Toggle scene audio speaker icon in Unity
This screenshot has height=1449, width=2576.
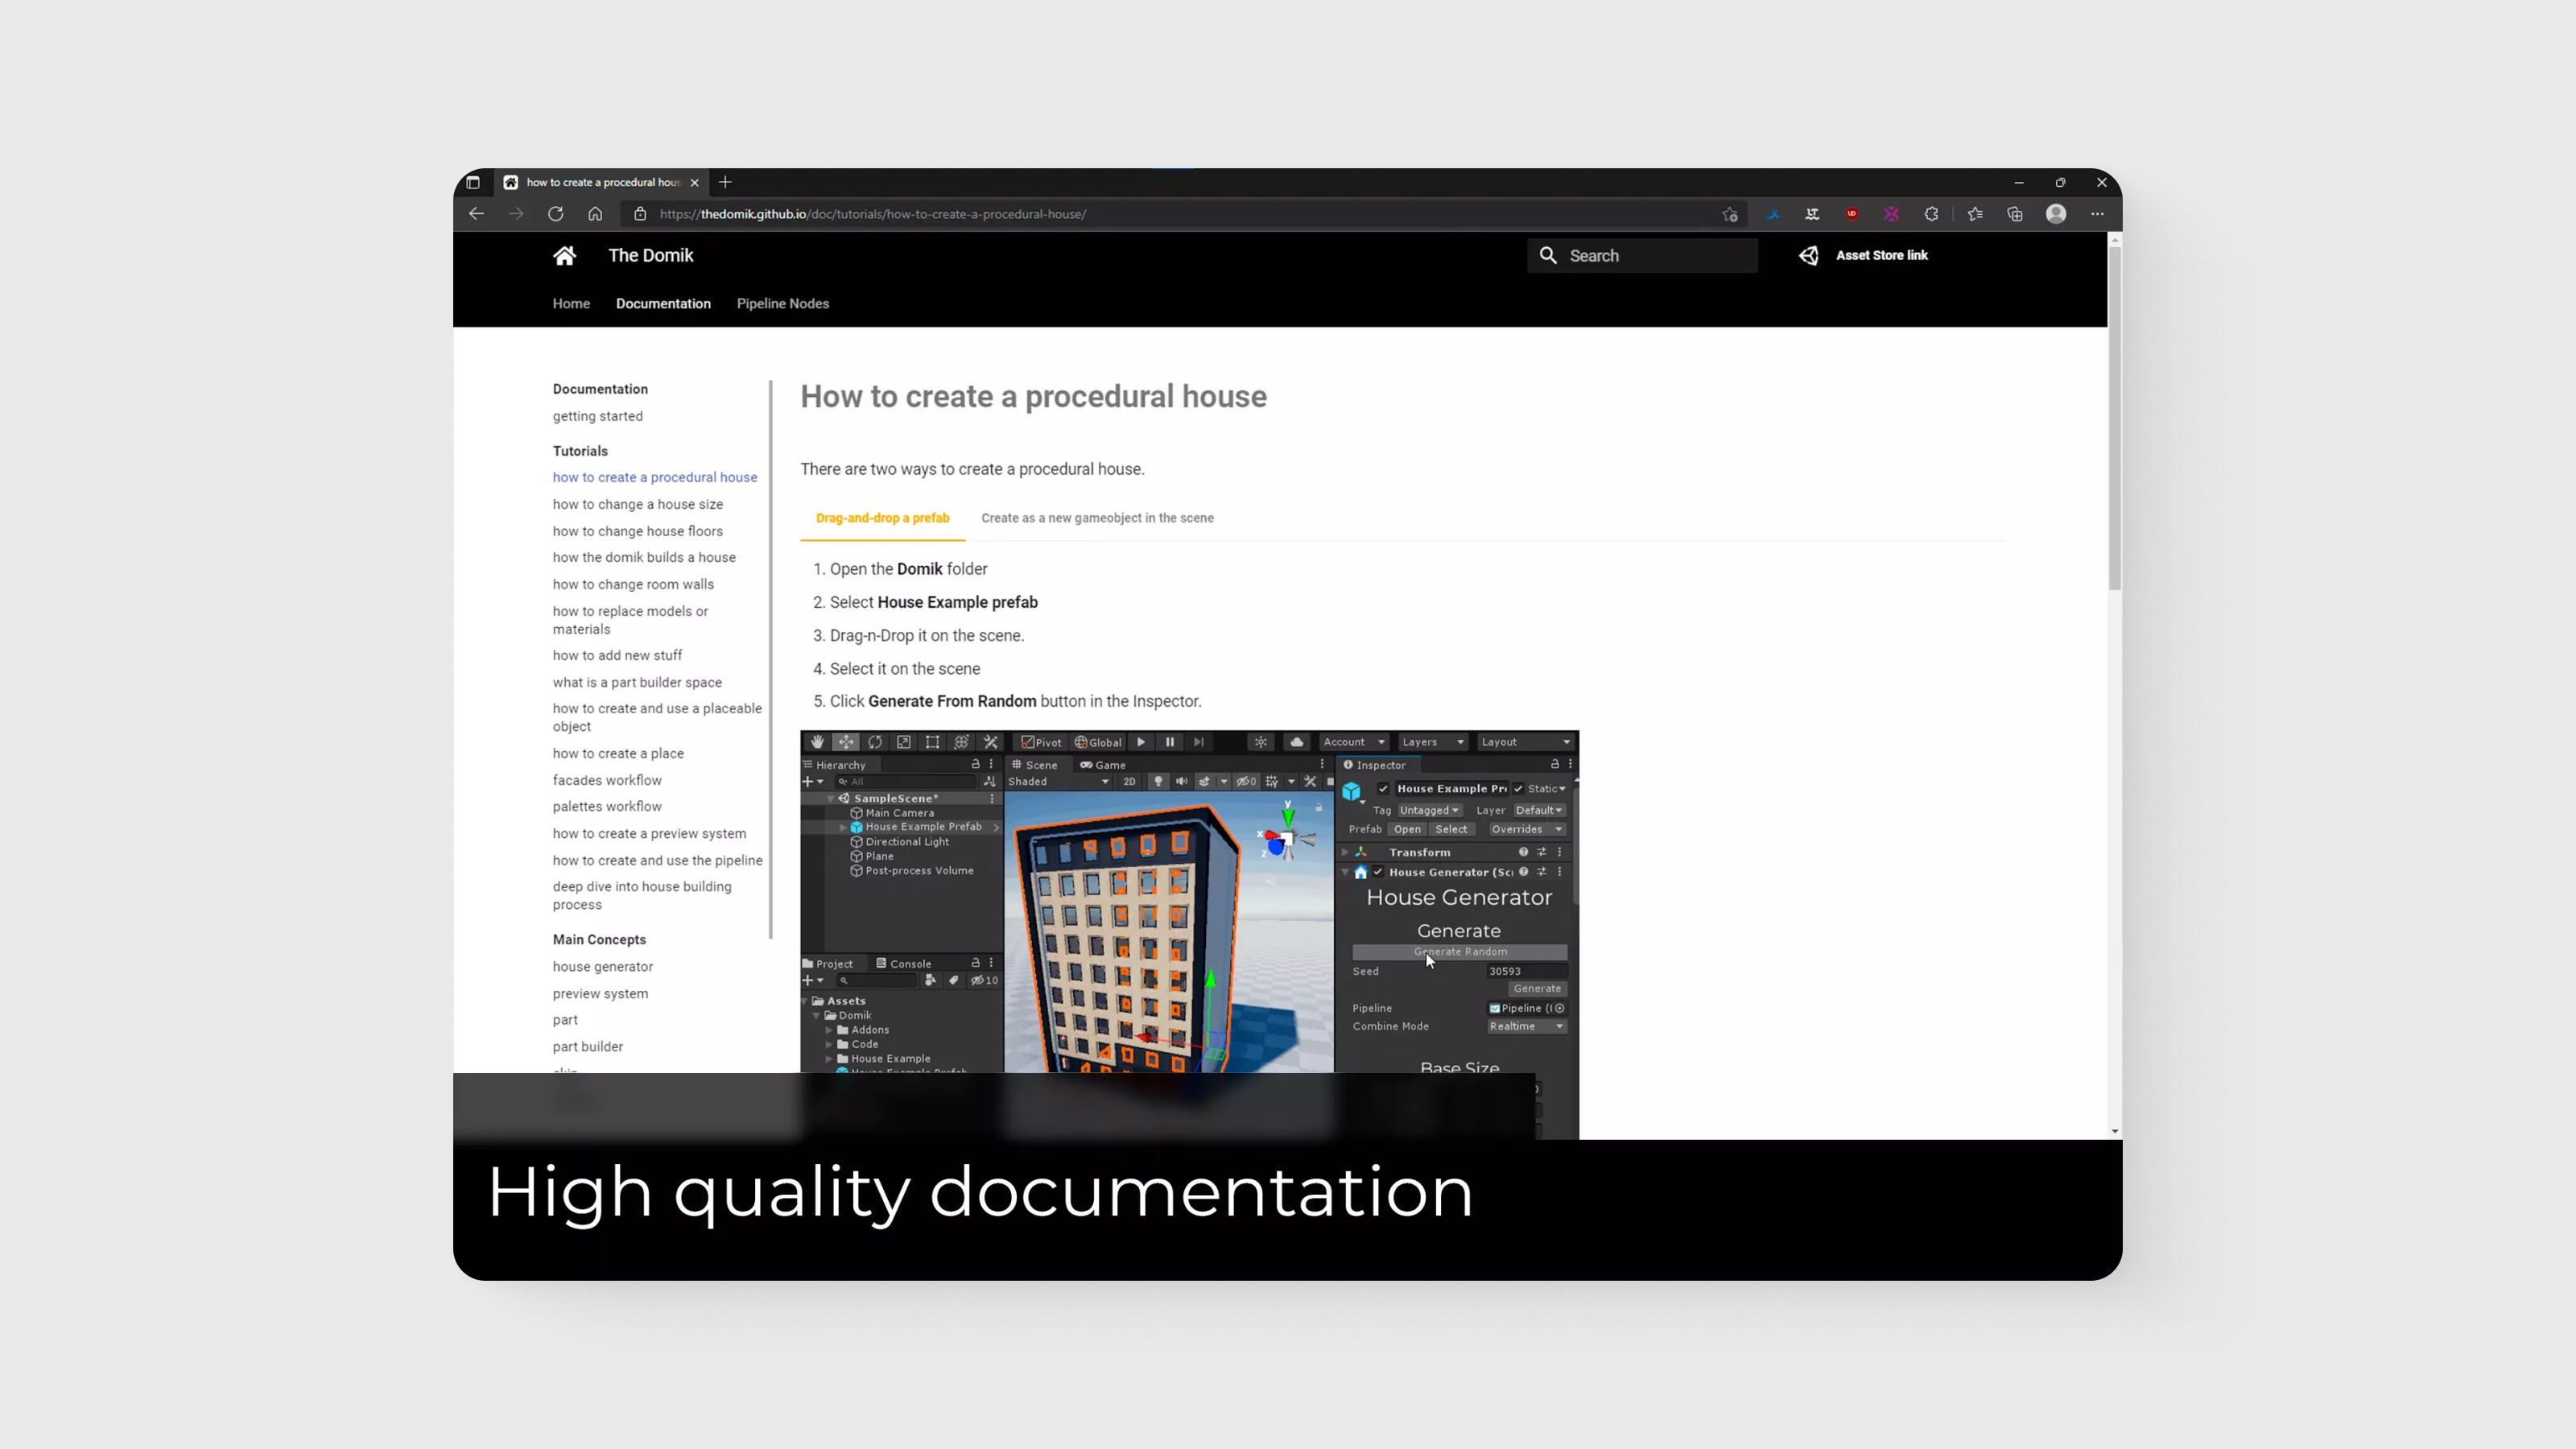(1181, 782)
